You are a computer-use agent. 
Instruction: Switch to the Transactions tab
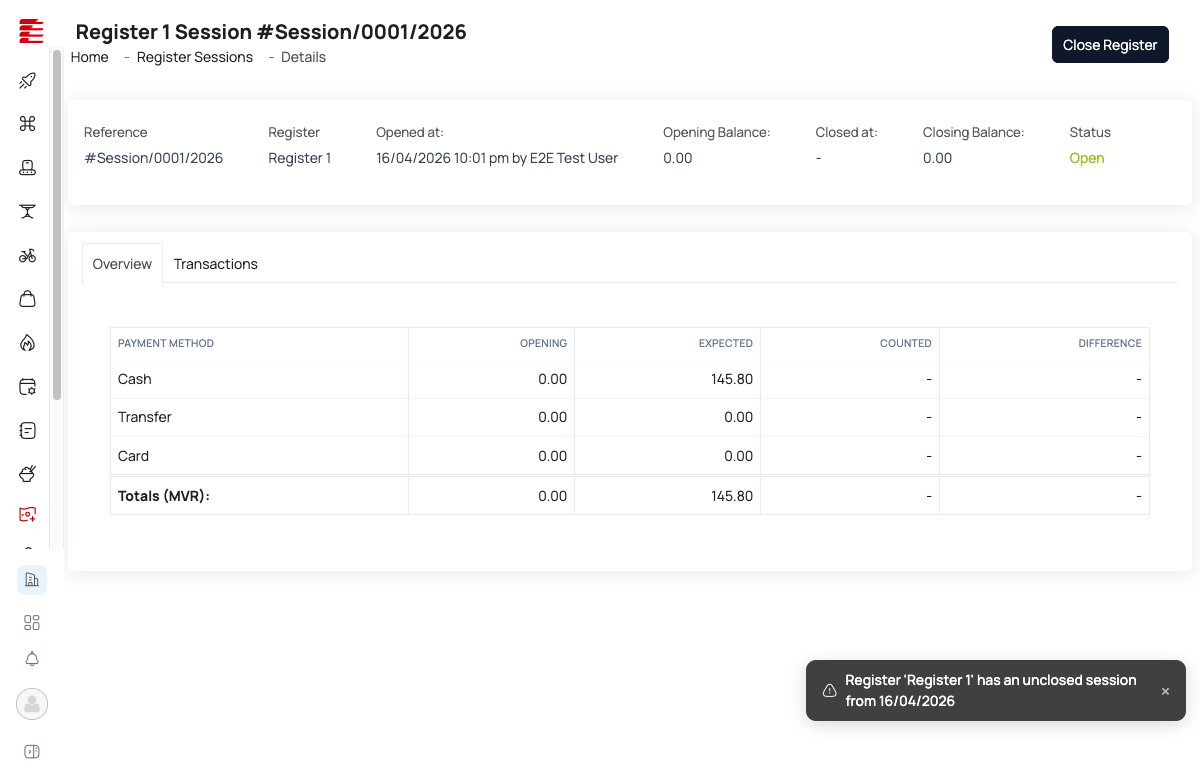pos(216,264)
